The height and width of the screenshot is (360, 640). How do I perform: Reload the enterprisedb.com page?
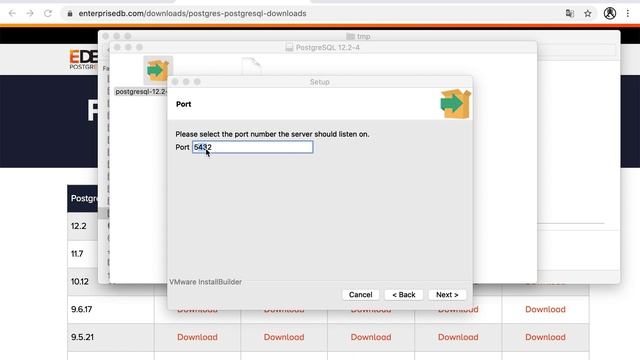[x=48, y=13]
